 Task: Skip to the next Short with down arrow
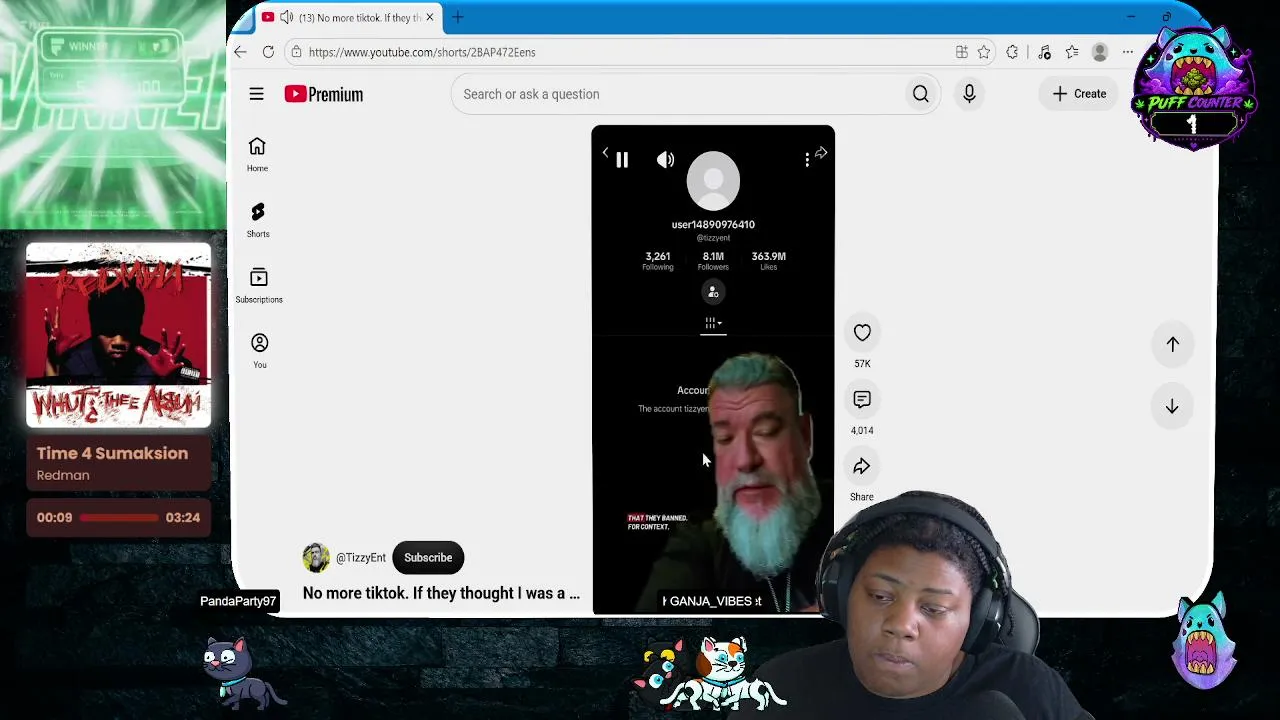pos(1172,407)
